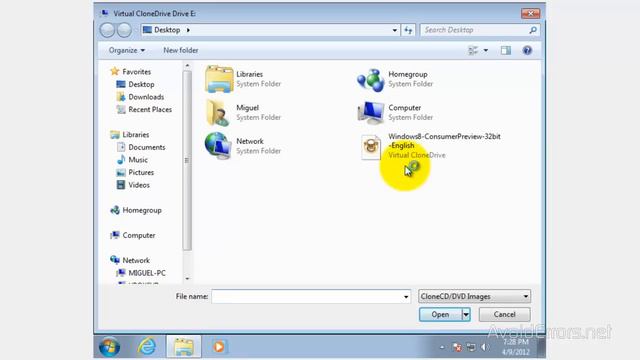The width and height of the screenshot is (640, 360).
Task: Close the Virtual CloneDrive dialog
Action: 530,13
